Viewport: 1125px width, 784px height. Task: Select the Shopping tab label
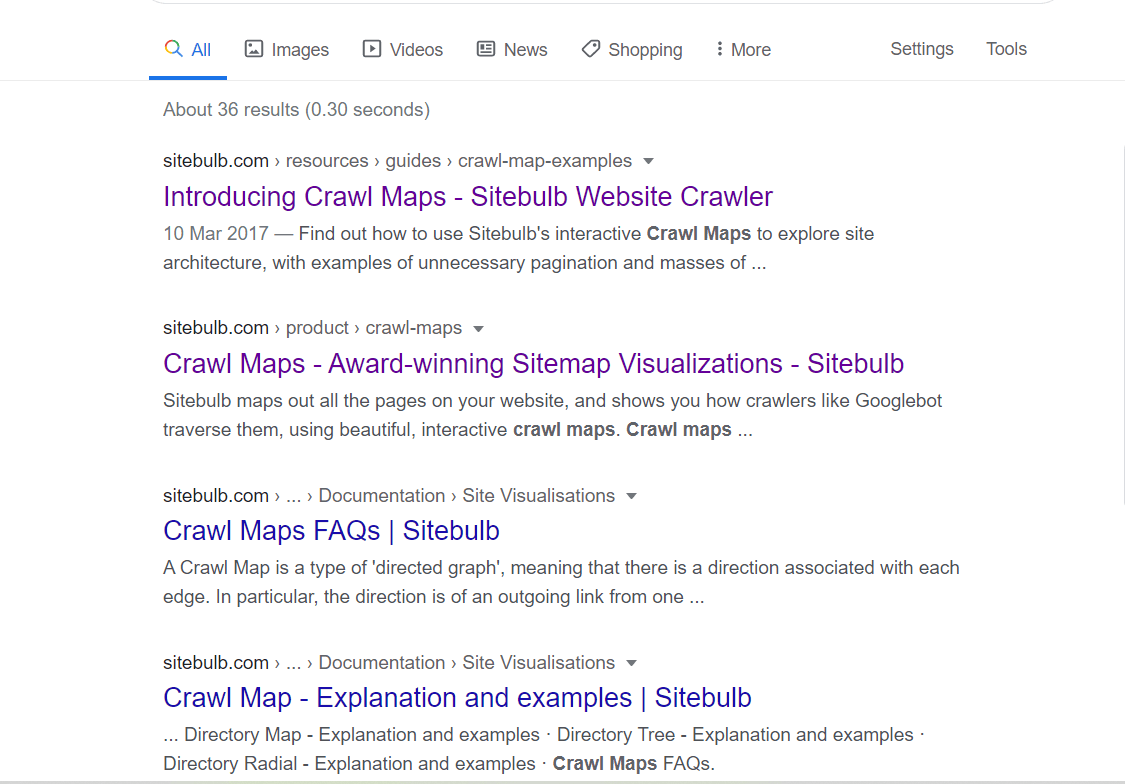(x=645, y=49)
